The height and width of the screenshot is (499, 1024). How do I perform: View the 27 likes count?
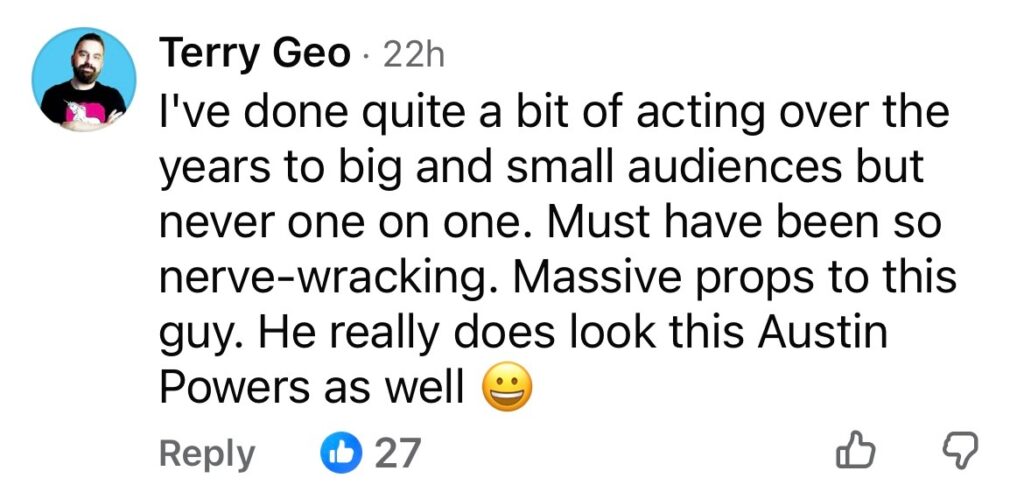pos(397,454)
